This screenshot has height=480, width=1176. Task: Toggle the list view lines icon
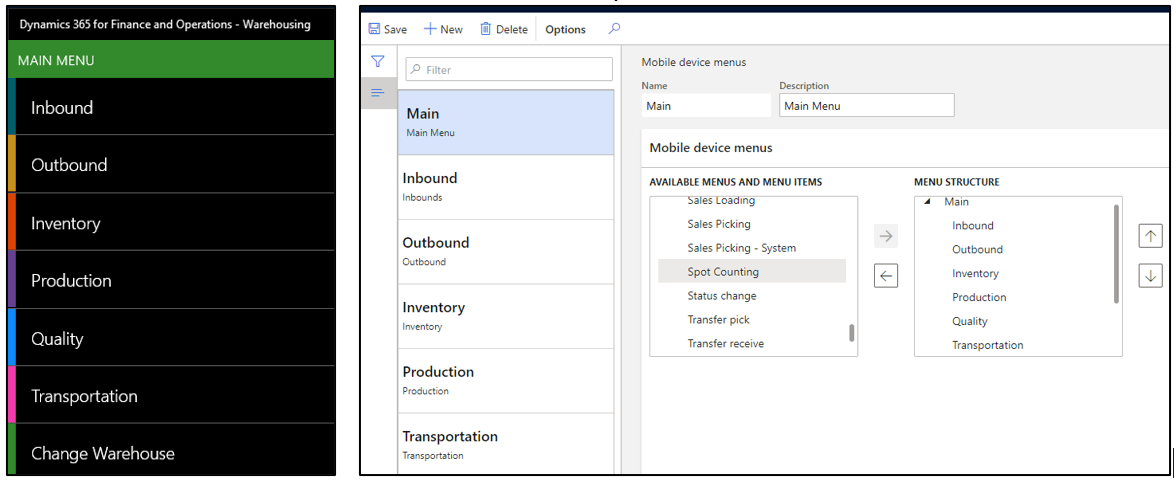click(378, 92)
